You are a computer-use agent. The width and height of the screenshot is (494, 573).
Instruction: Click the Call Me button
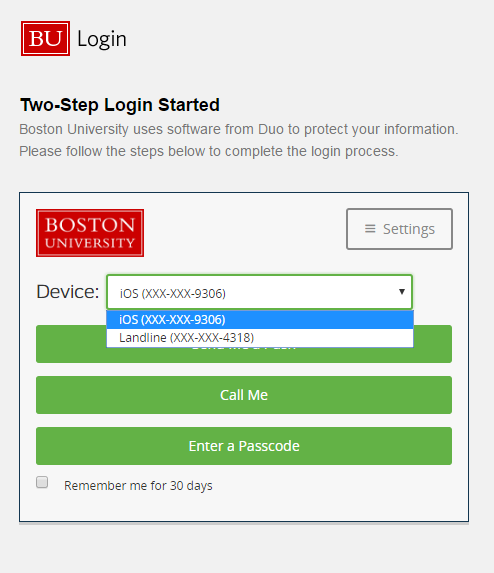point(244,395)
